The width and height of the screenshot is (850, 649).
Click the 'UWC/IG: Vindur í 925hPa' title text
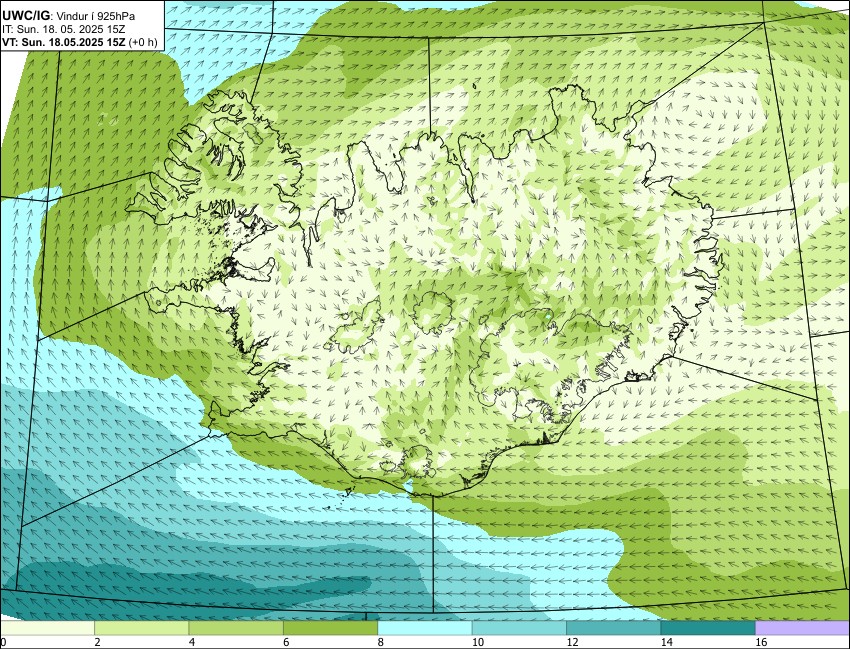click(68, 16)
